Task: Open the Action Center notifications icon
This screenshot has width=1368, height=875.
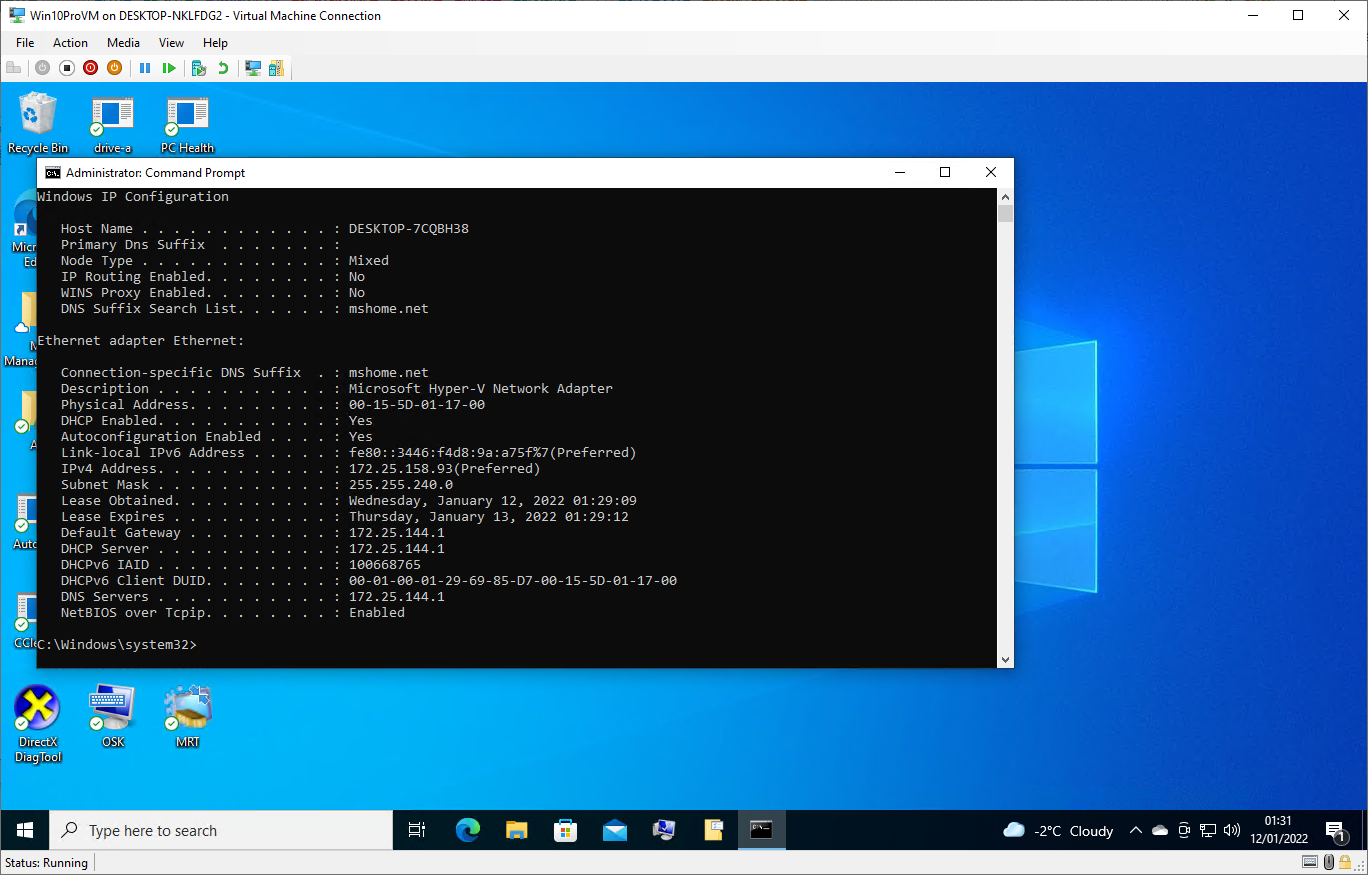Action: click(x=1336, y=830)
